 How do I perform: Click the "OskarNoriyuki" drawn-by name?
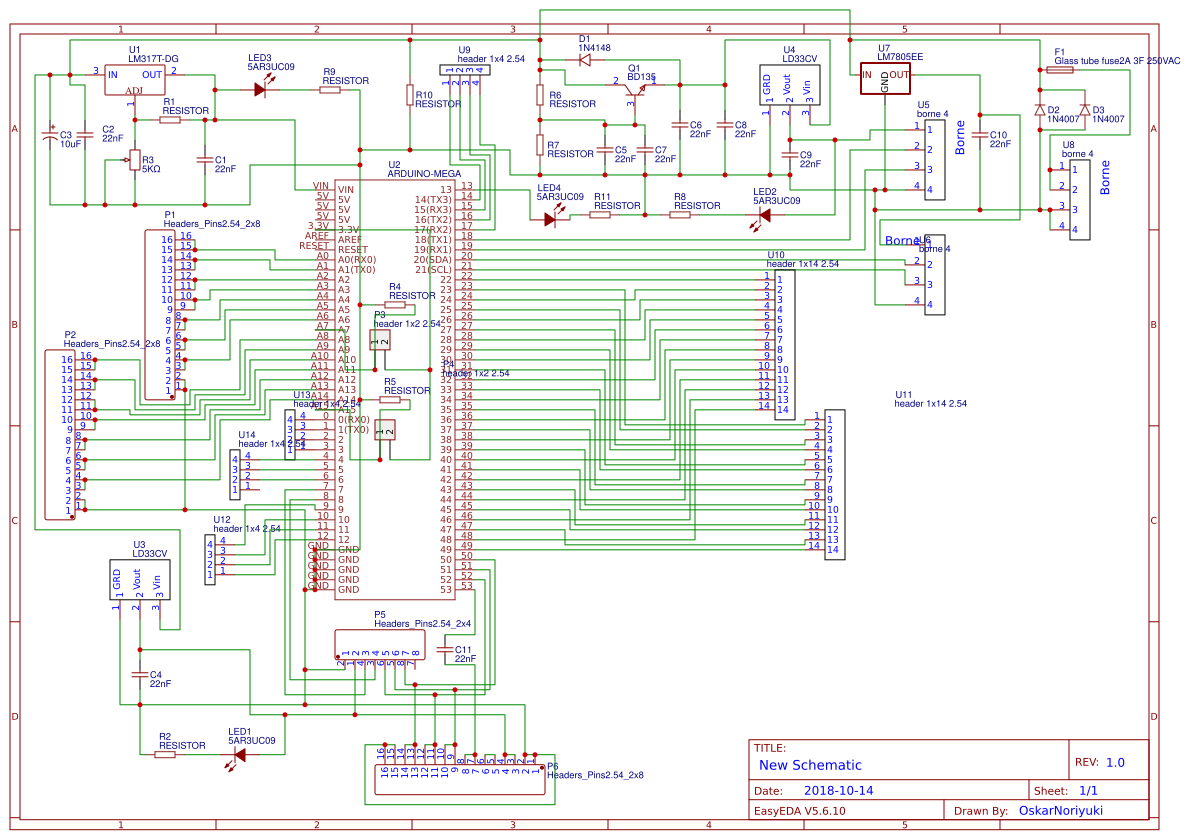coord(1061,810)
